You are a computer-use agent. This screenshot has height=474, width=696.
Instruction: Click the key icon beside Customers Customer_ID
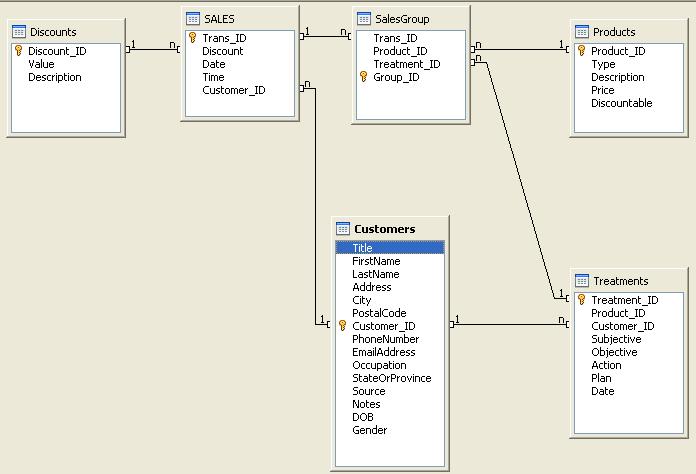(343, 326)
